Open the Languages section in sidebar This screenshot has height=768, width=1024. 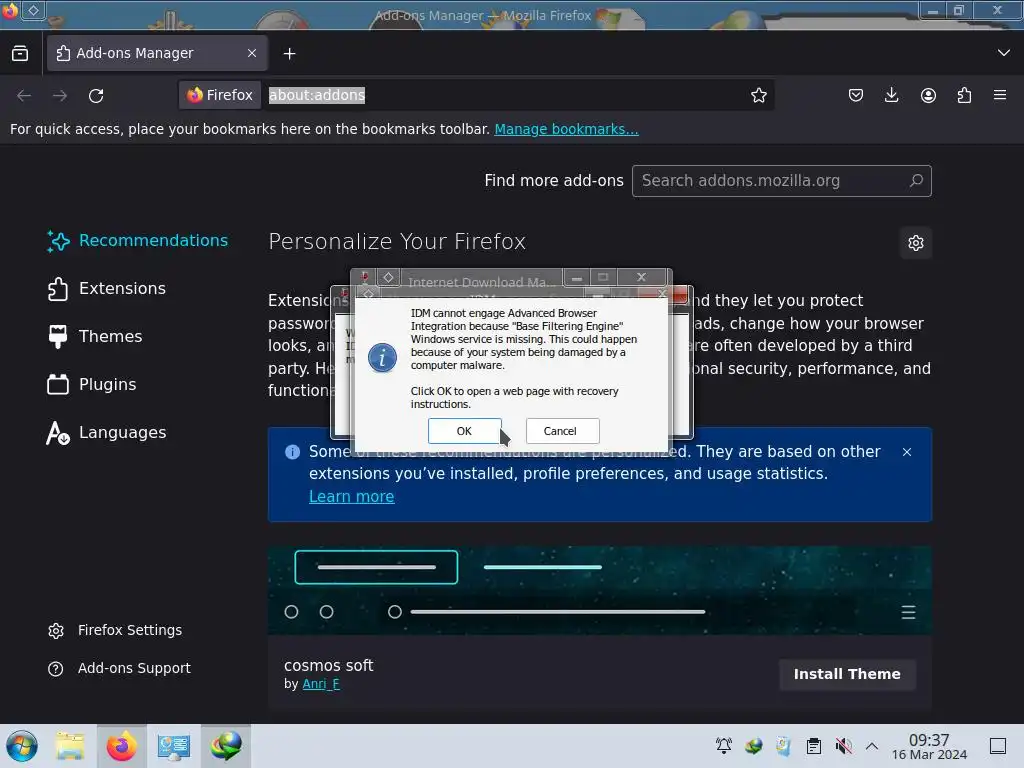click(x=107, y=432)
